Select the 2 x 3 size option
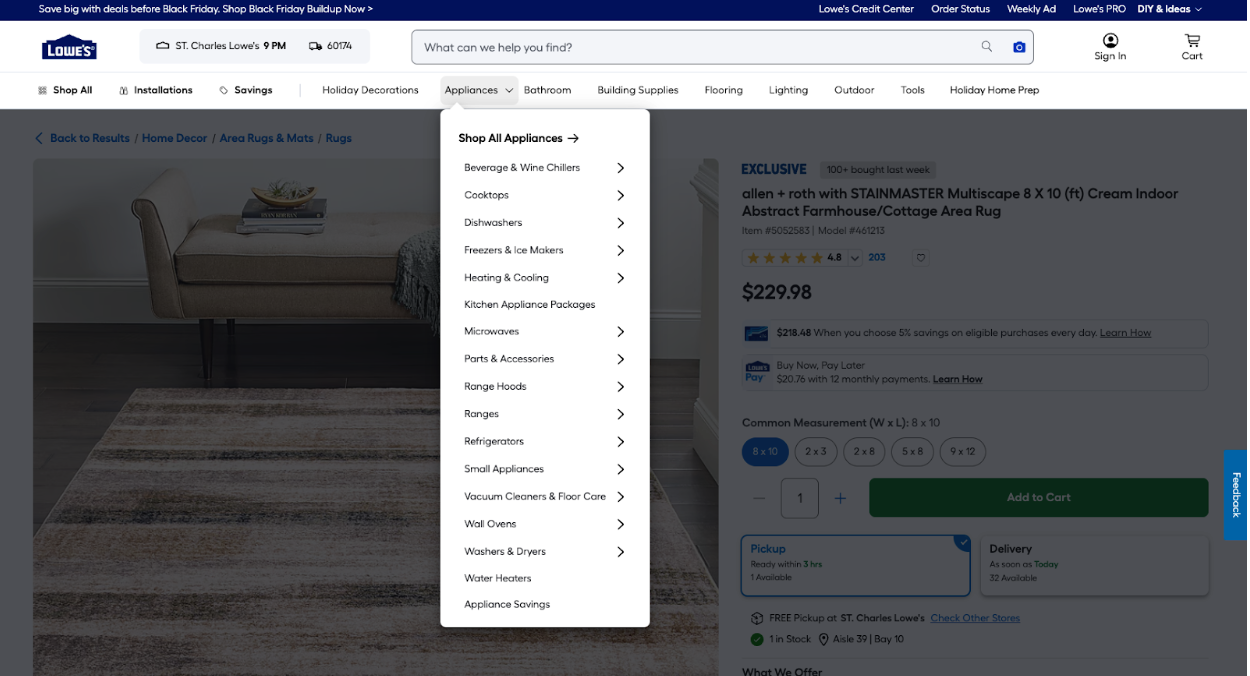Image resolution: width=1250 pixels, height=676 pixels. point(816,451)
